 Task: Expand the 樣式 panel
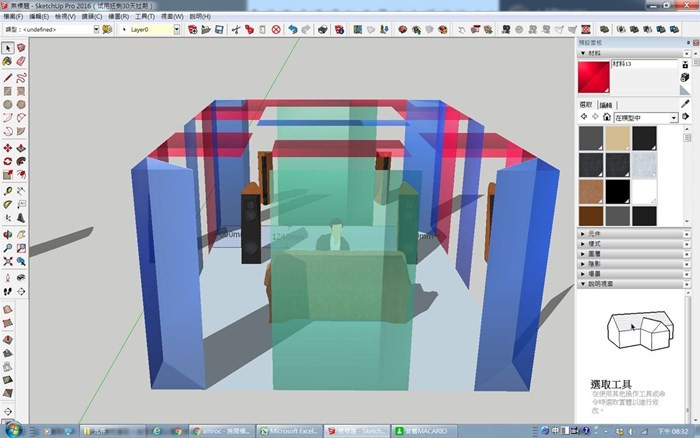(x=583, y=244)
